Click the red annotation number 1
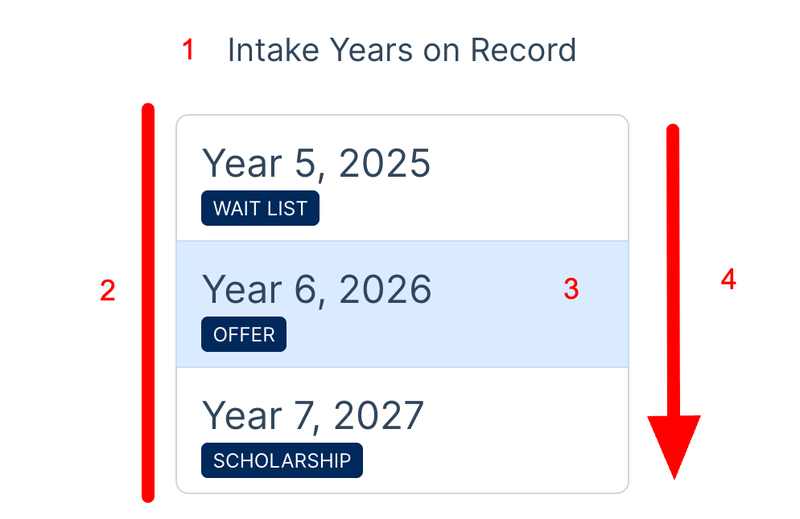The height and width of the screenshot is (519, 800). (x=188, y=50)
